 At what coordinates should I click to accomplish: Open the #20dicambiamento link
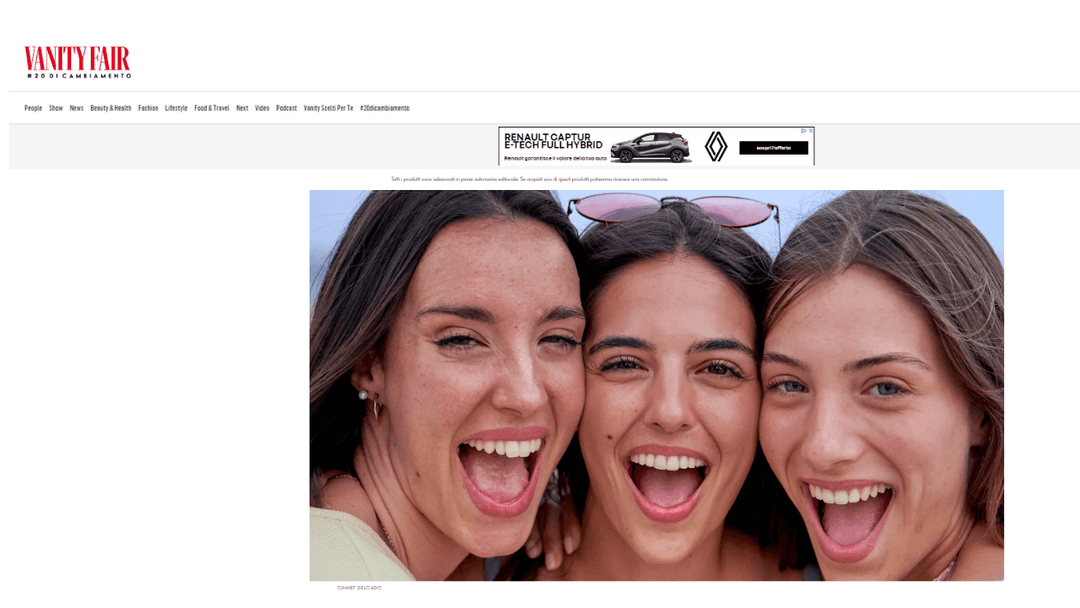click(x=384, y=108)
